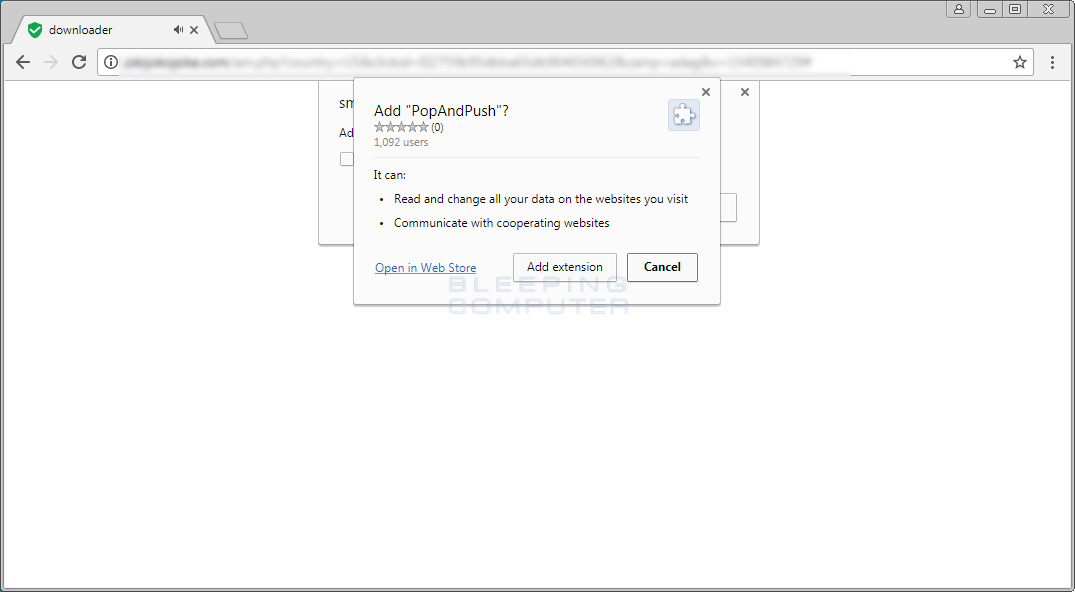Click the star rating stars next to PopAndPush
This screenshot has width=1075, height=592.
click(x=403, y=126)
